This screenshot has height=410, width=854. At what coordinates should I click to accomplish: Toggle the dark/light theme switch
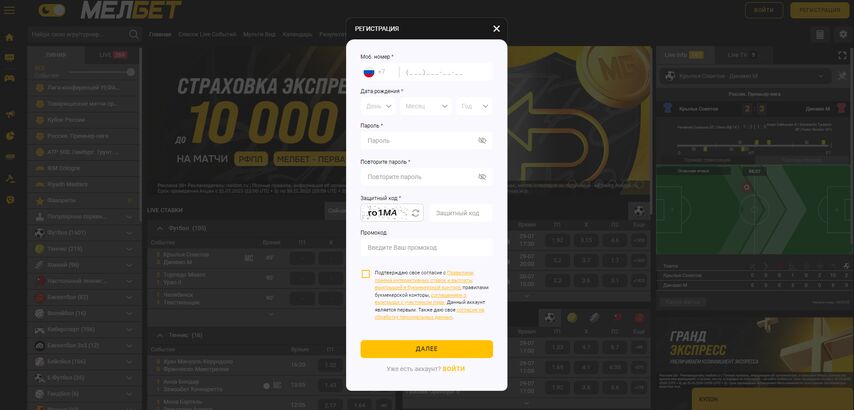[52, 10]
